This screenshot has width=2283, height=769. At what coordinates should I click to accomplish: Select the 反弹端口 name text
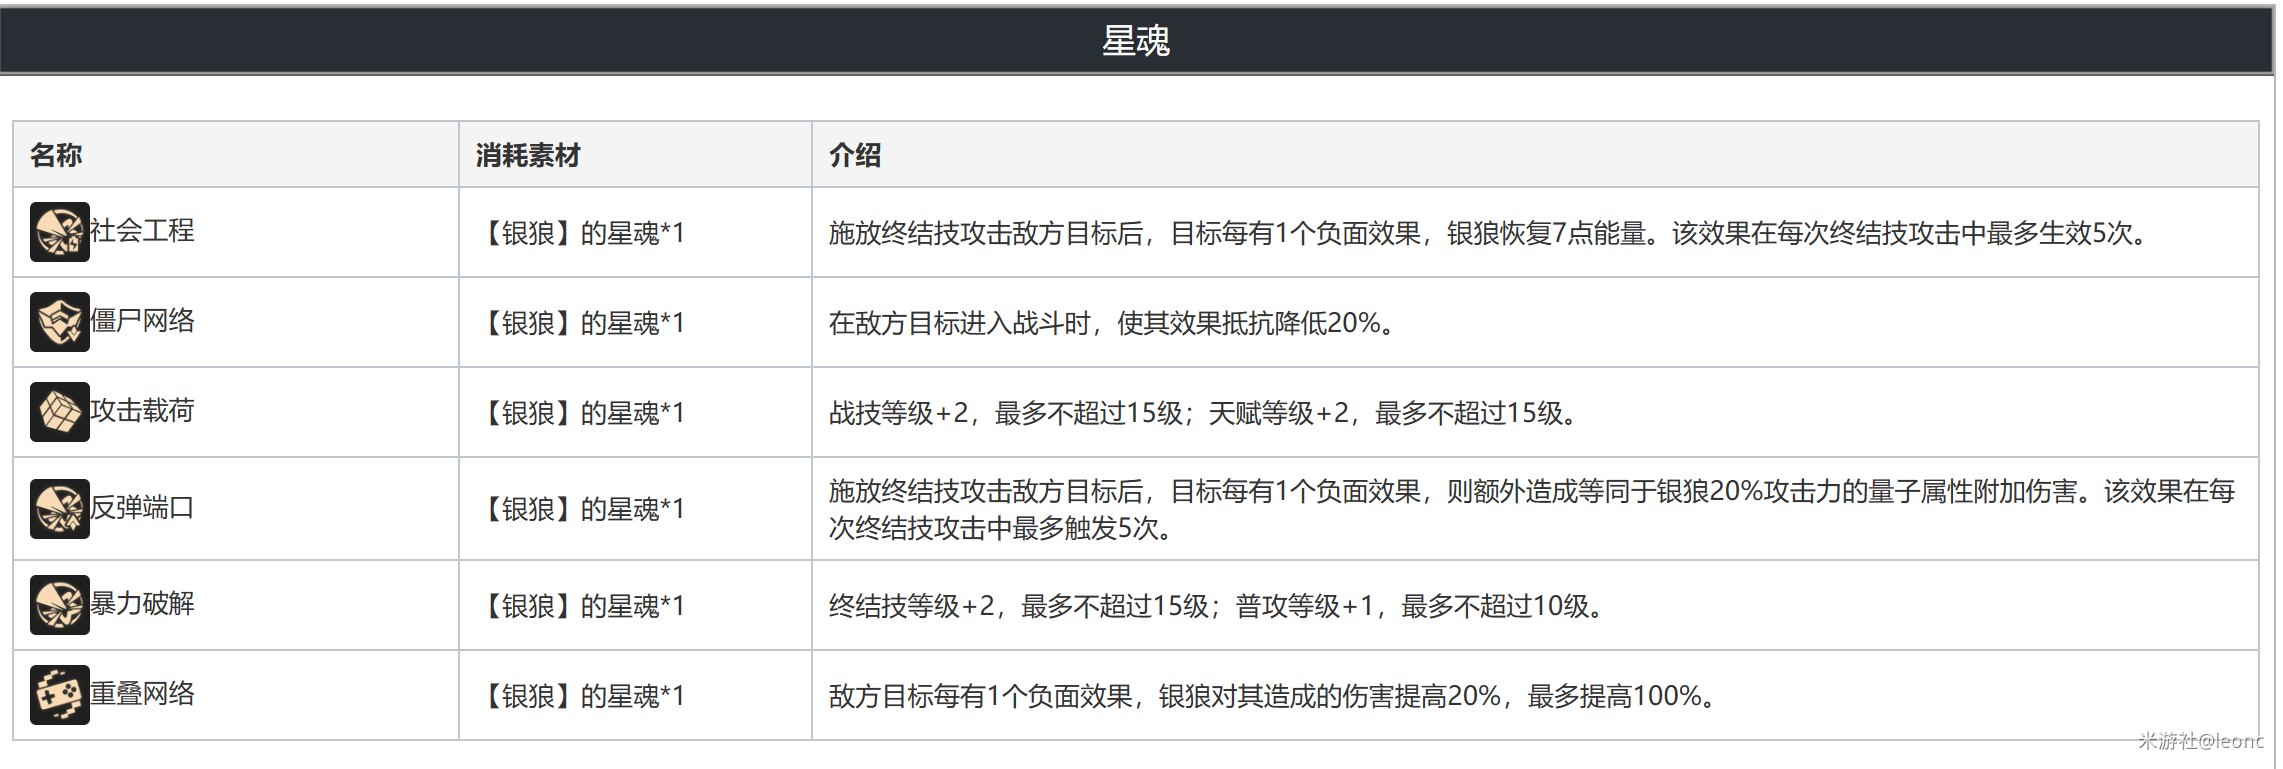click(142, 508)
